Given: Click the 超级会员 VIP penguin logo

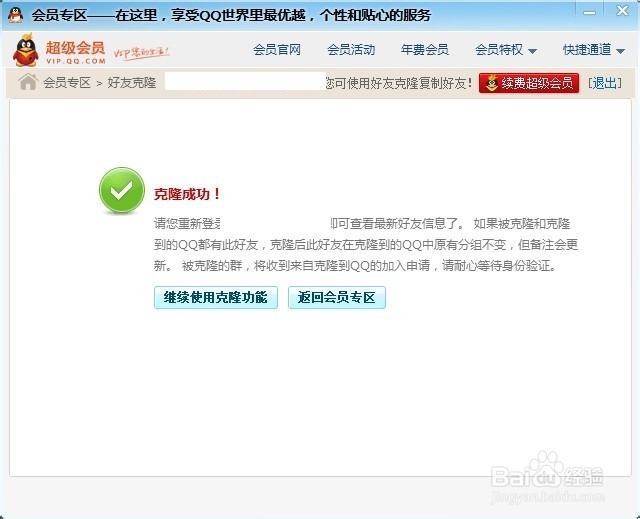Looking at the screenshot, I should [26, 50].
